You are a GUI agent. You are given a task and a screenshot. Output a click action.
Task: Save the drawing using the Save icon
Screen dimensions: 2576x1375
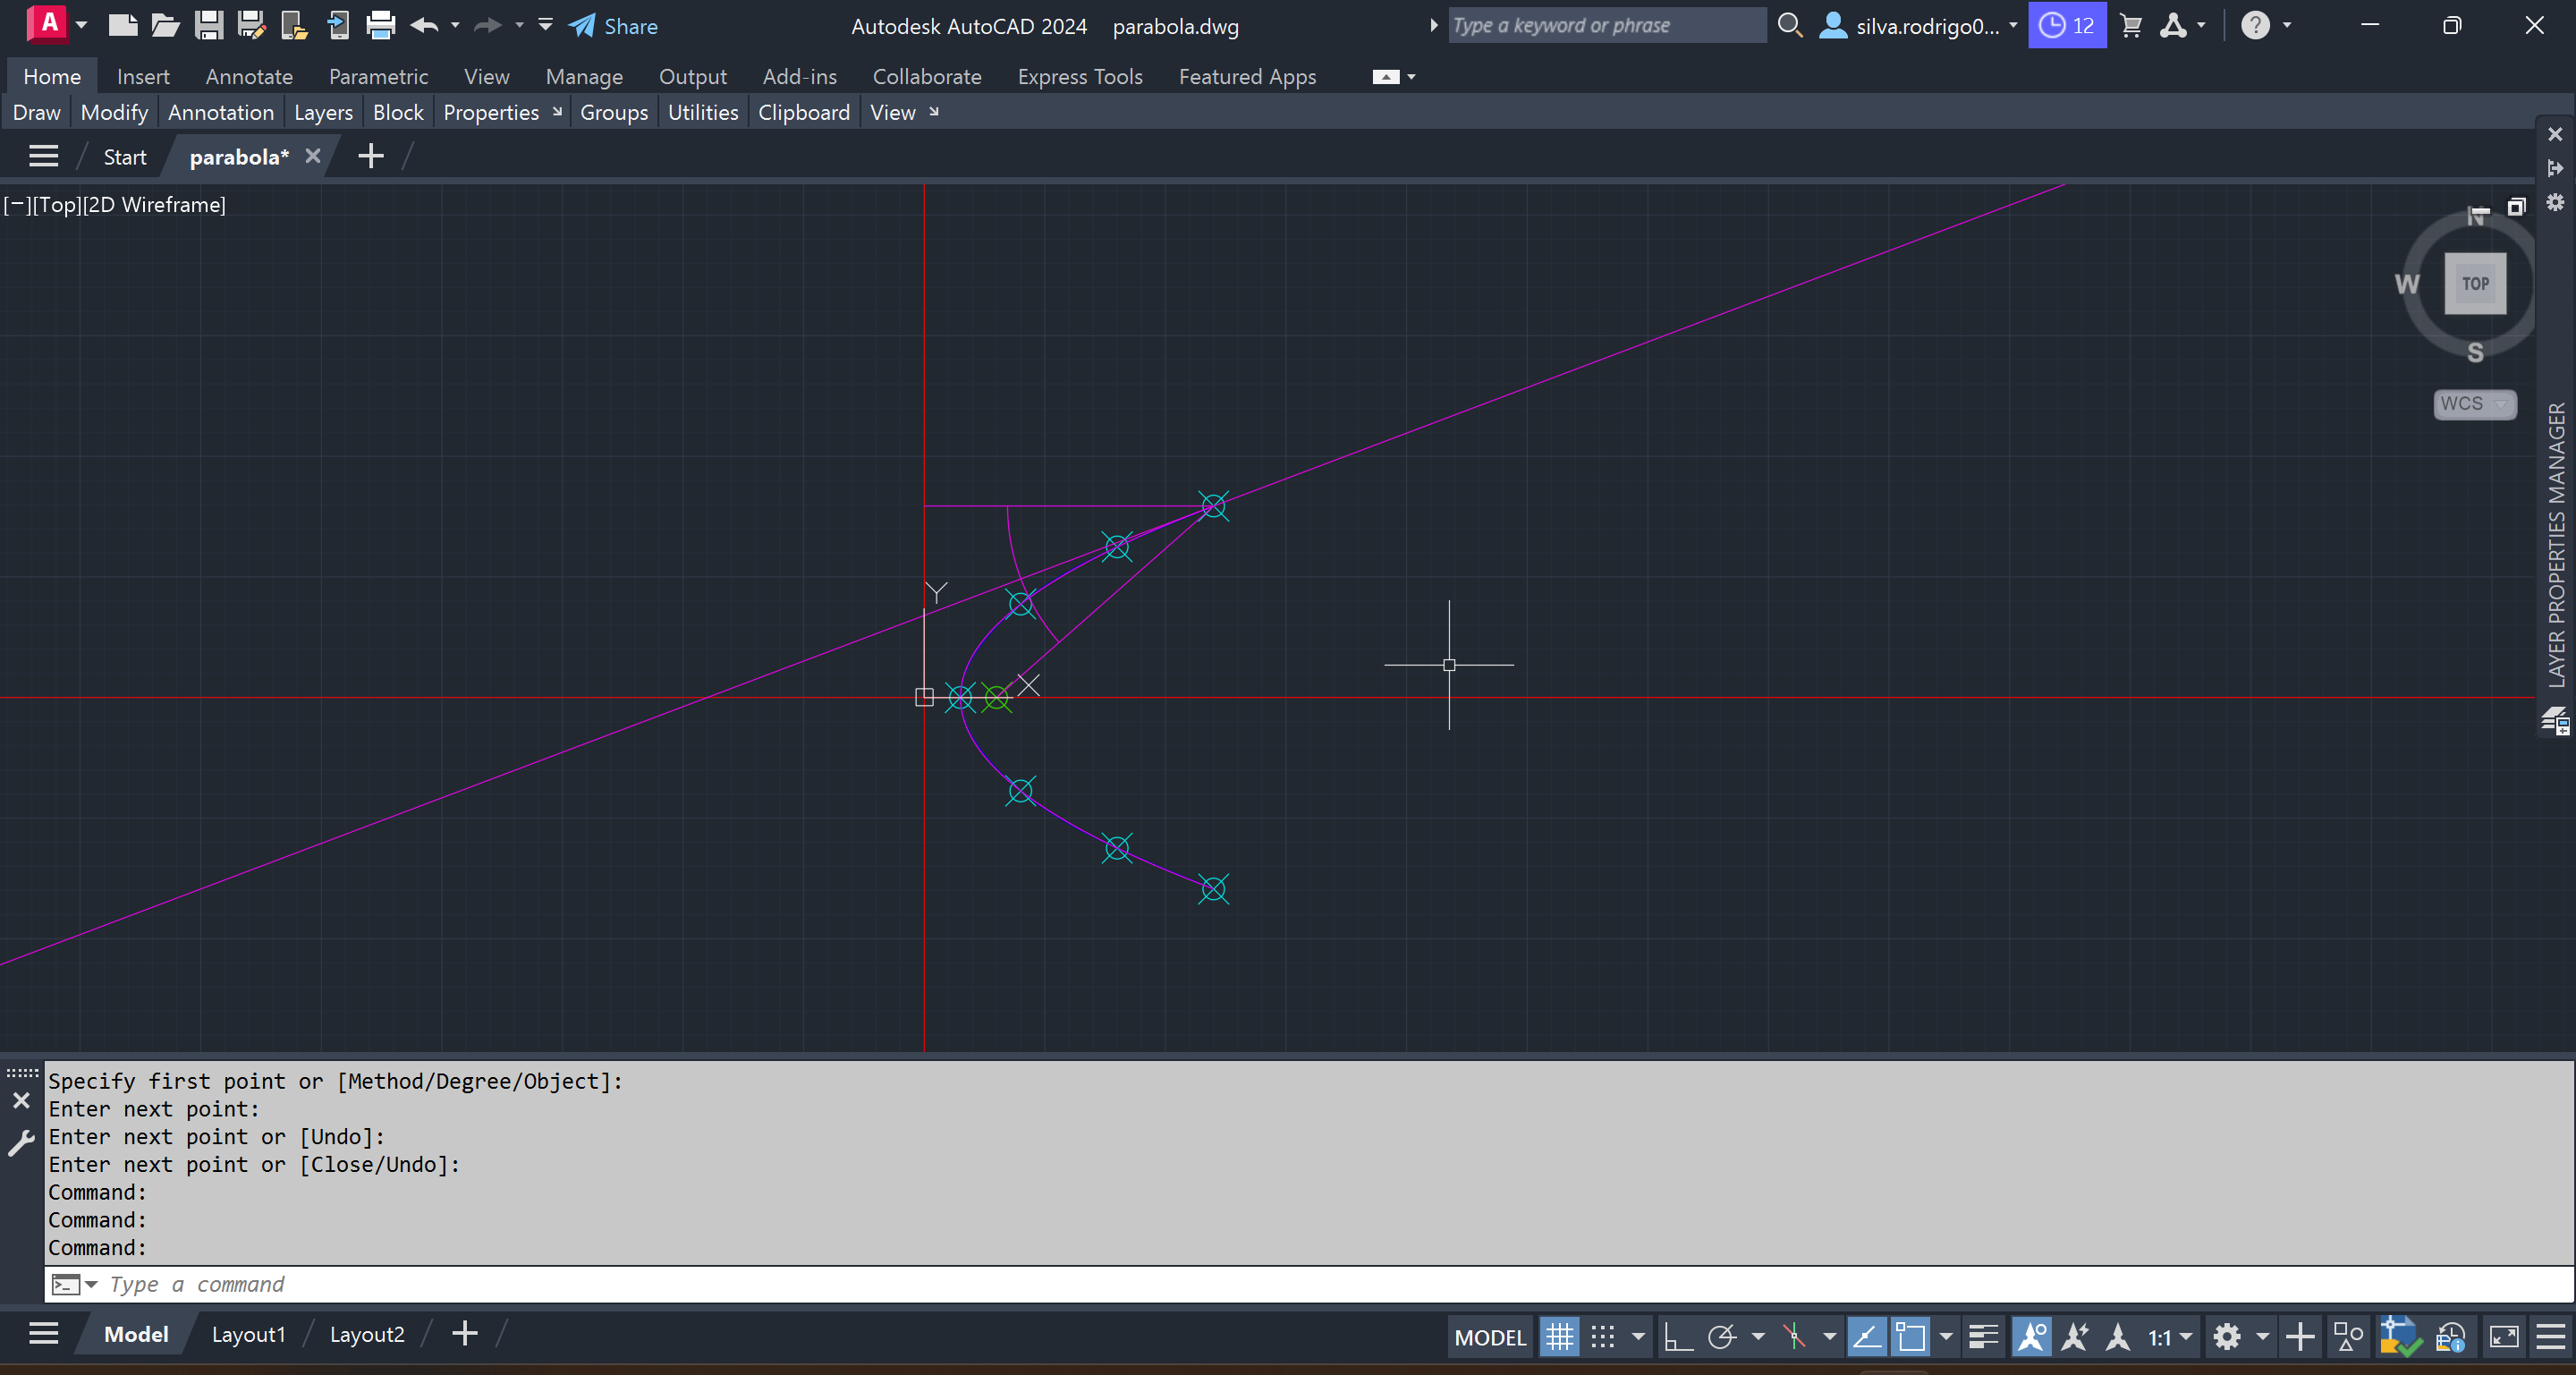point(208,25)
